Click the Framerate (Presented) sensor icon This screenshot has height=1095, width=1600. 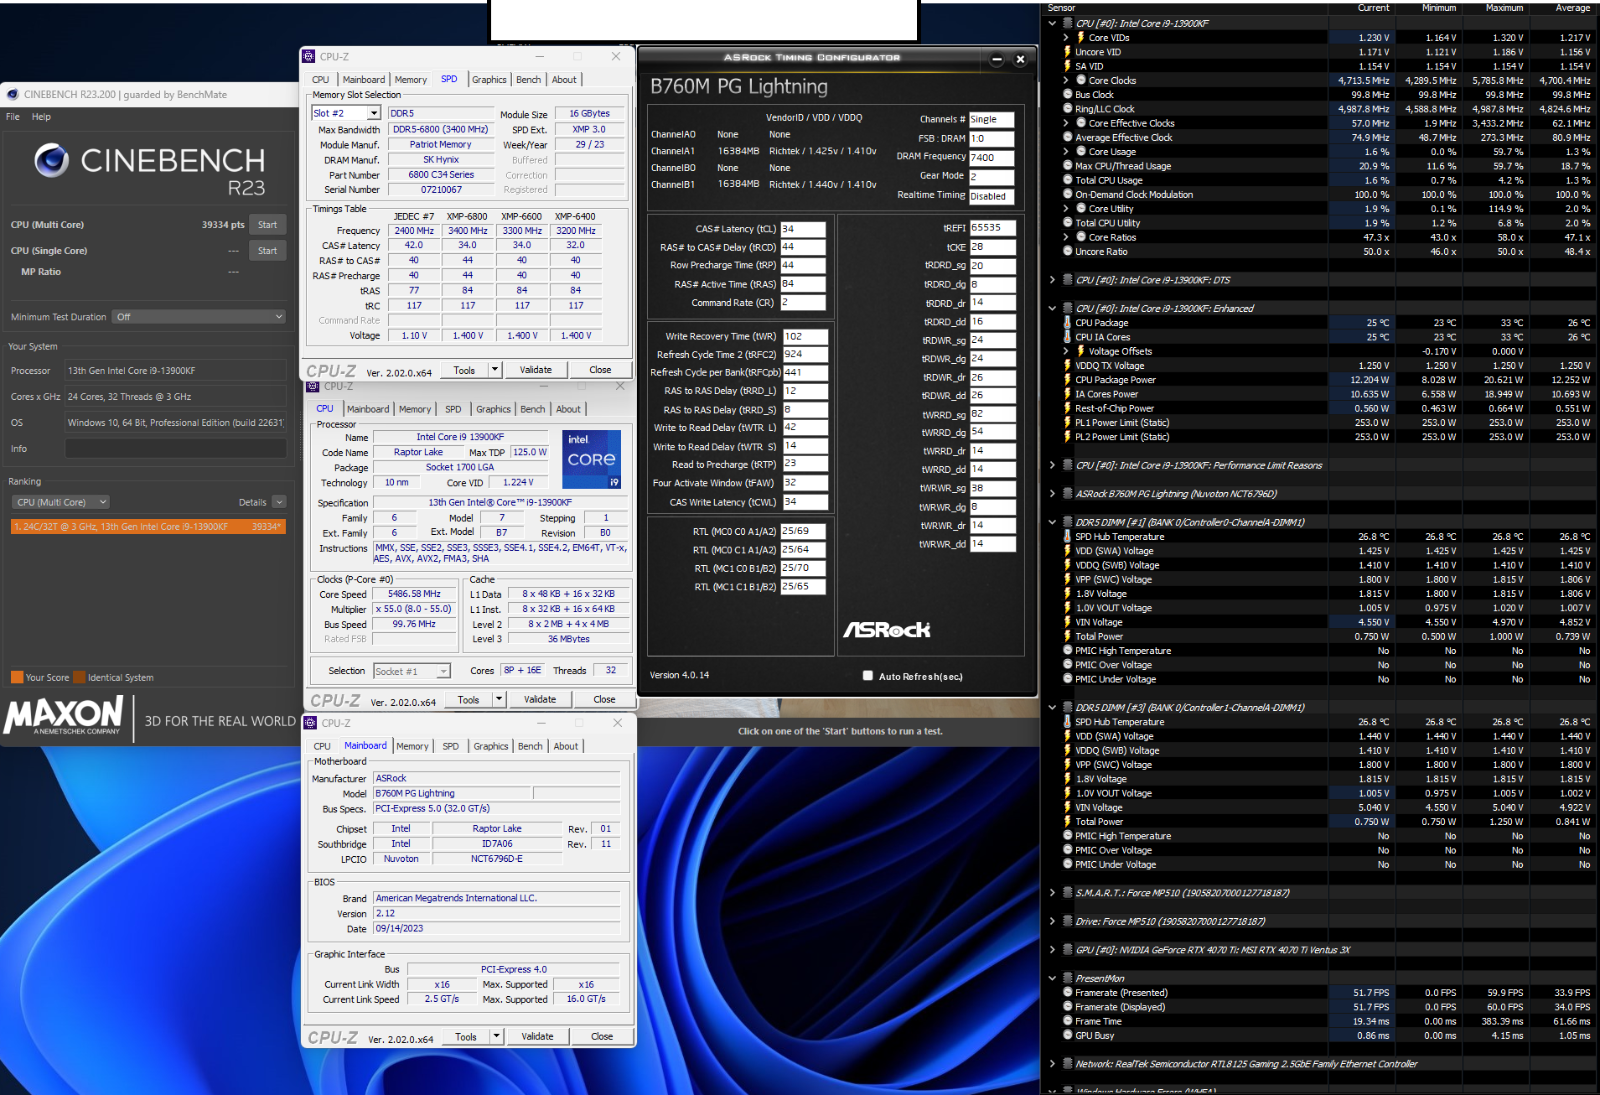[x=1067, y=993]
